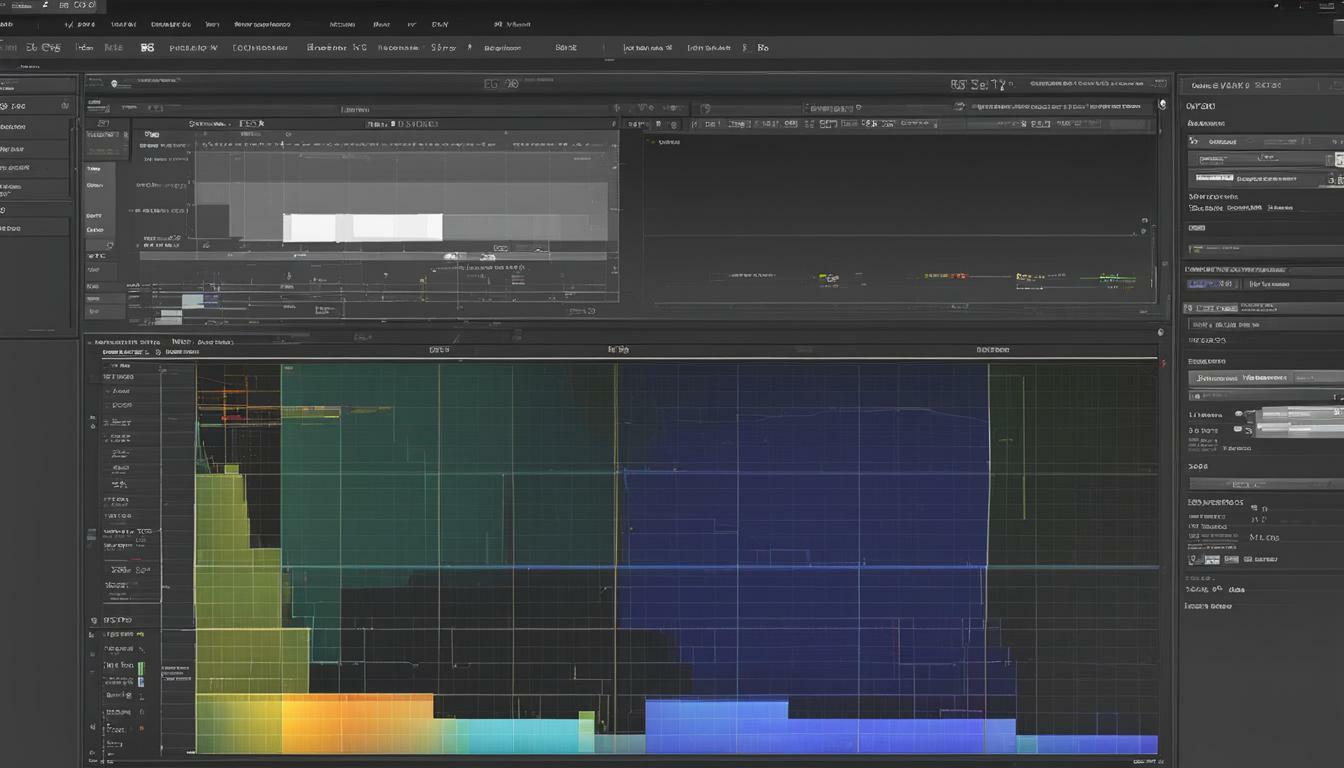Toggle the second small round switch beside right-panel sliders
Screen dimensions: 1344x768
point(1238,429)
